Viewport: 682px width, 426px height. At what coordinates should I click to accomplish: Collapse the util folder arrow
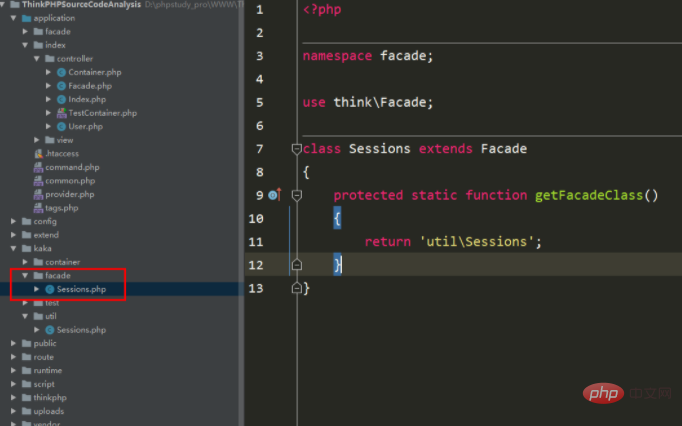coord(25,316)
